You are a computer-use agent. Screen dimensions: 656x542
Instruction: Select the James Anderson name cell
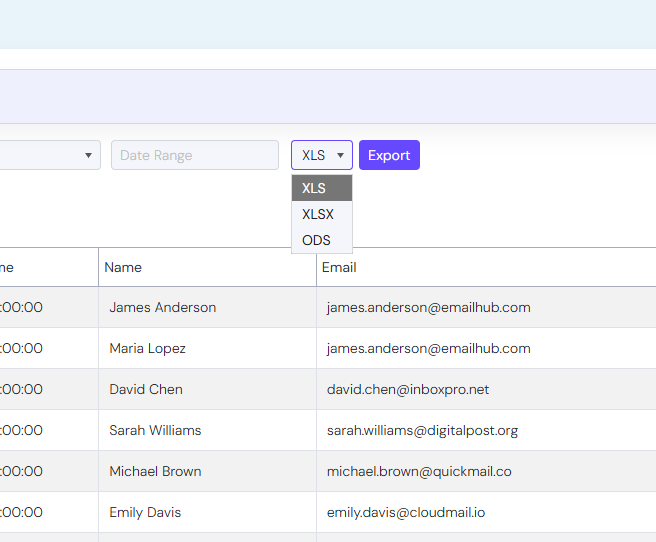click(x=208, y=307)
